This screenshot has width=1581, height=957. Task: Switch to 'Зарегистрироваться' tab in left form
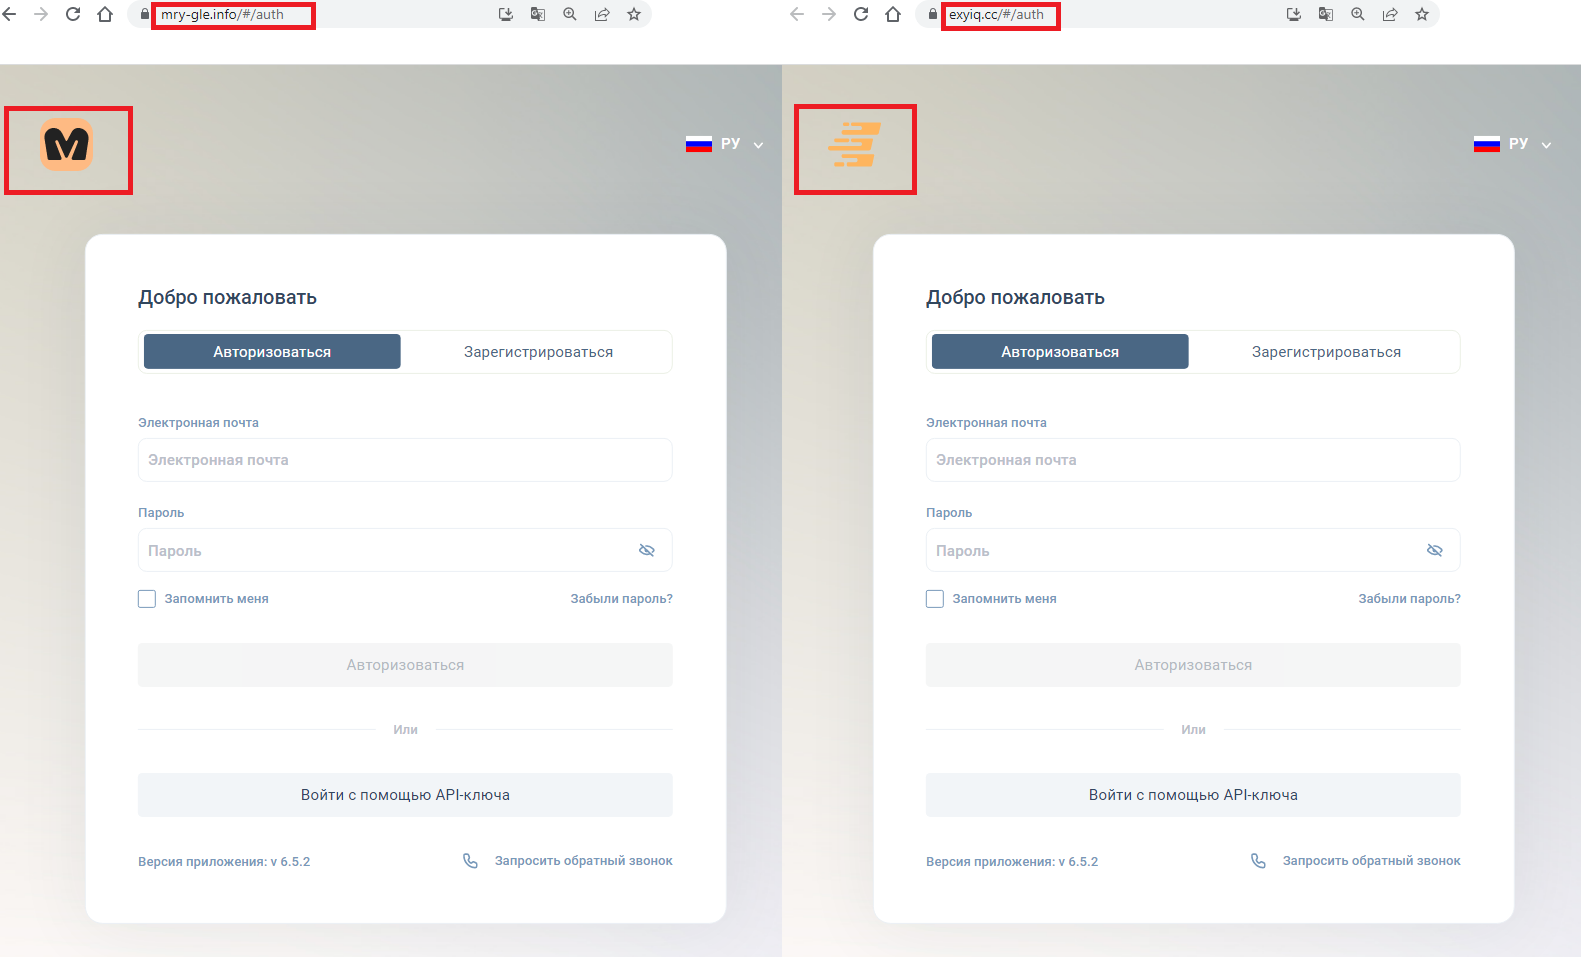[x=538, y=352]
